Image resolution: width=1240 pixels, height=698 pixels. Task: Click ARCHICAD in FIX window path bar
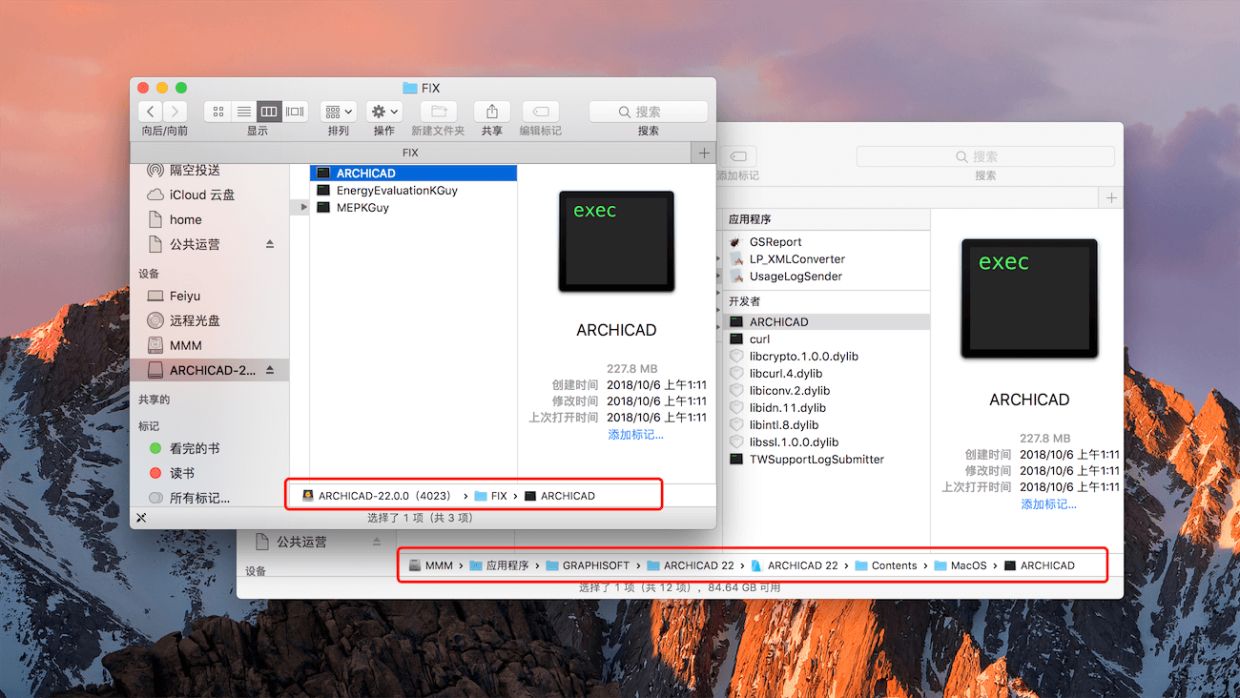pos(559,496)
